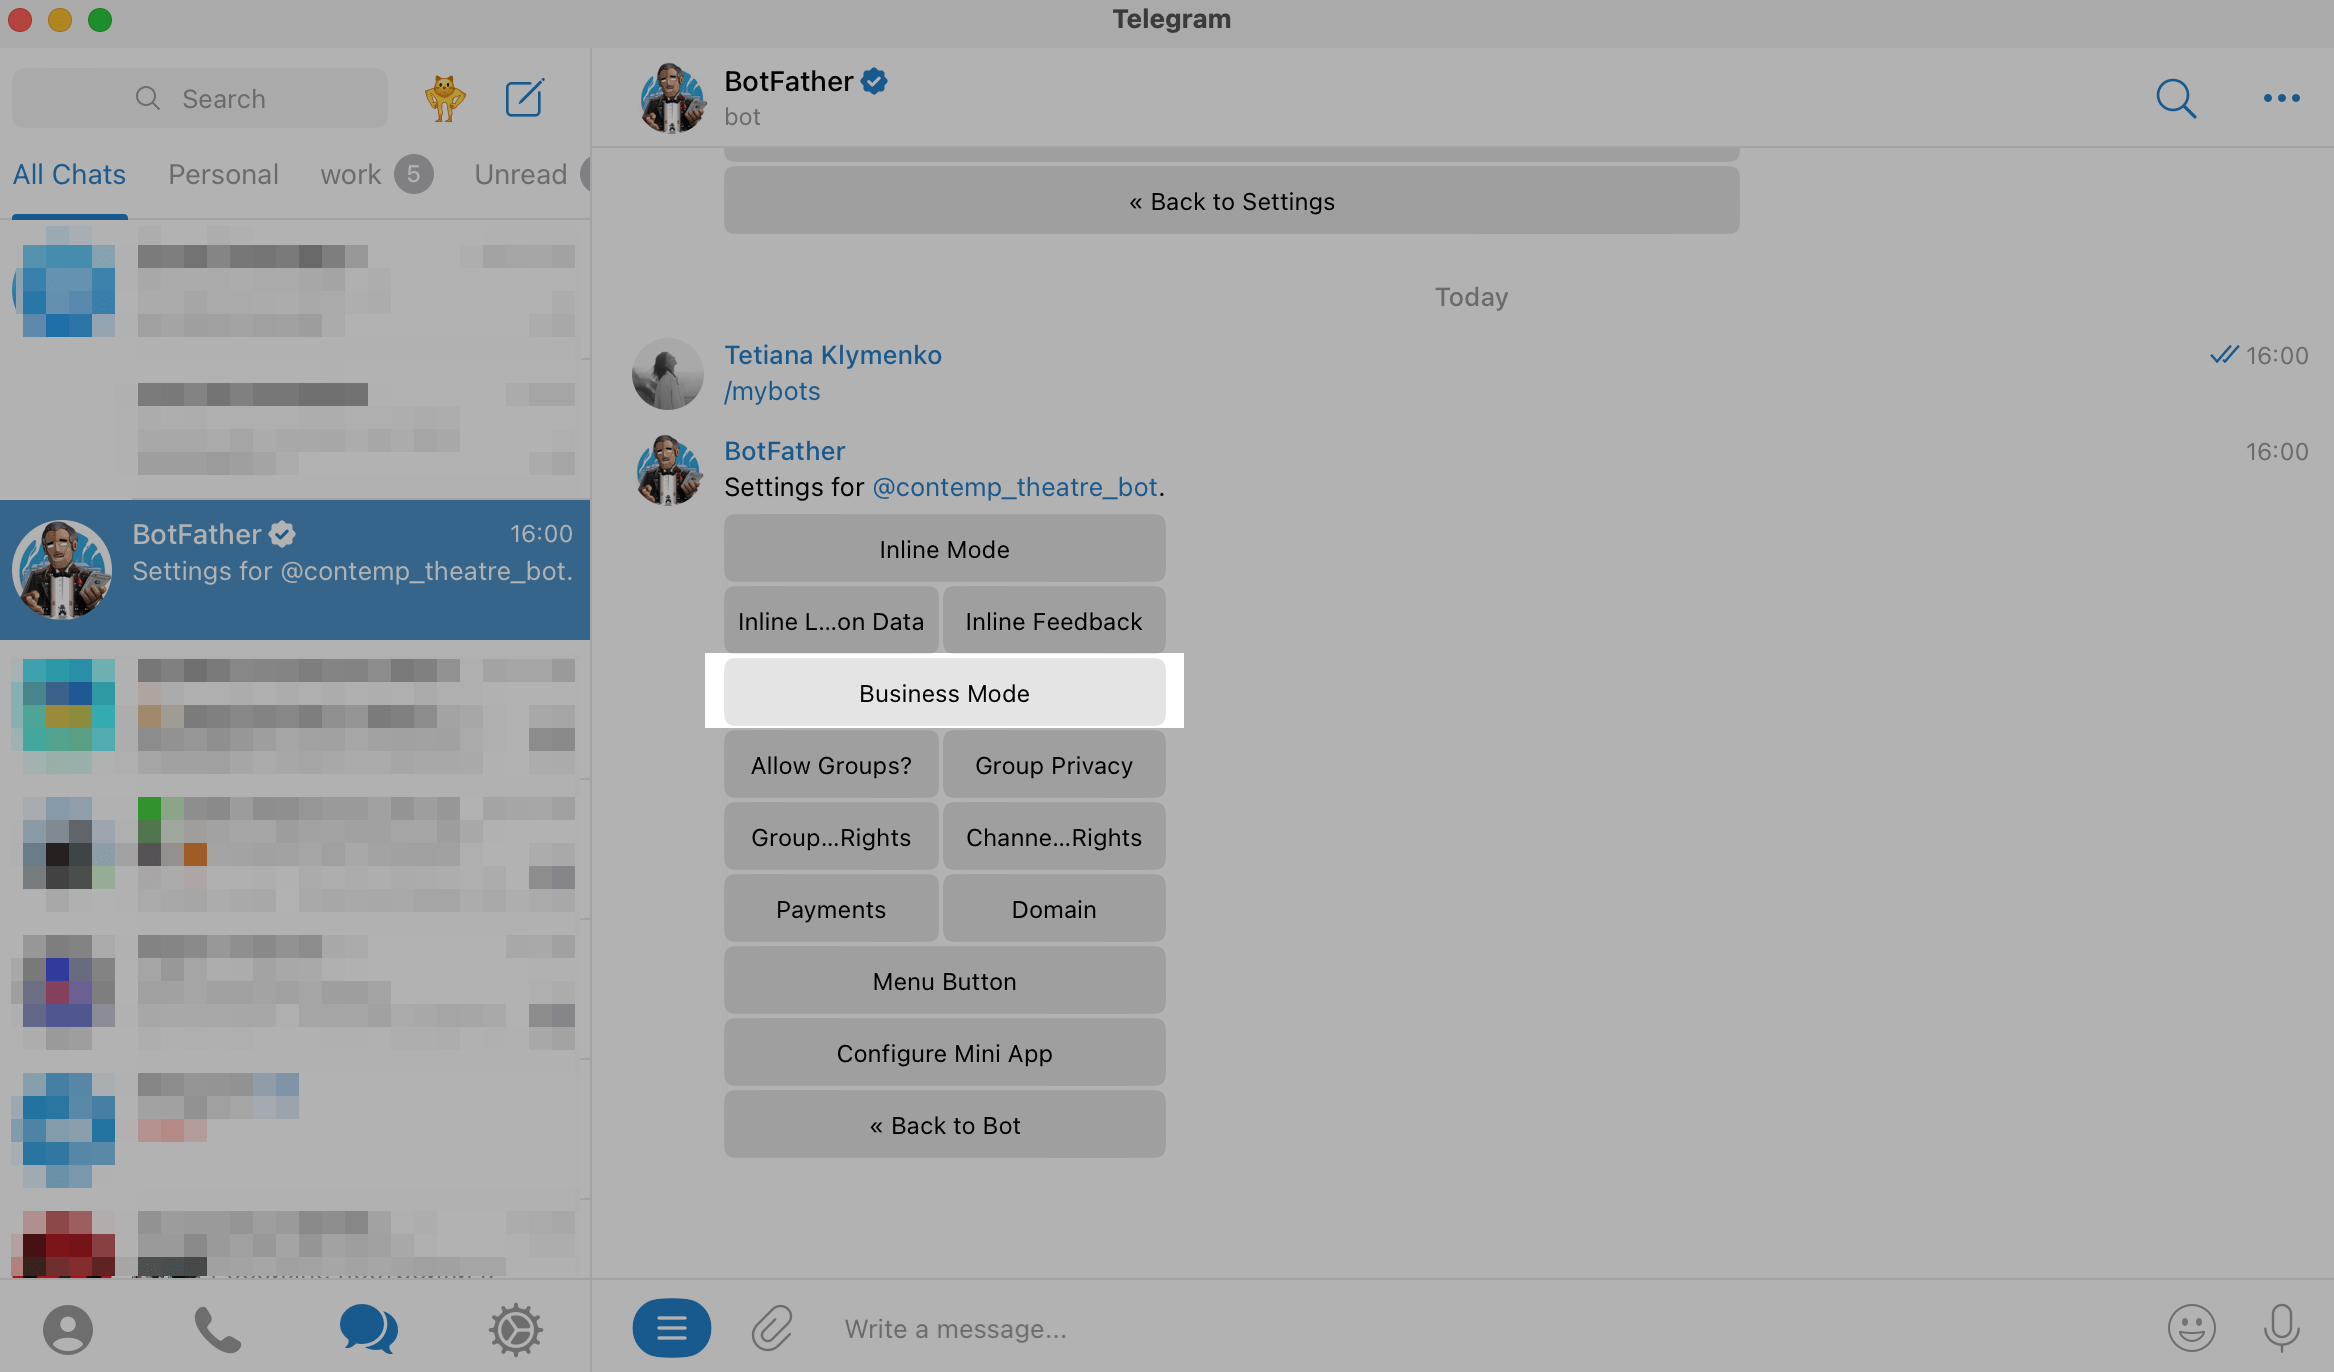Click the orange cat sticker icon
This screenshot has width=2334, height=1372.
pyautogui.click(x=445, y=98)
